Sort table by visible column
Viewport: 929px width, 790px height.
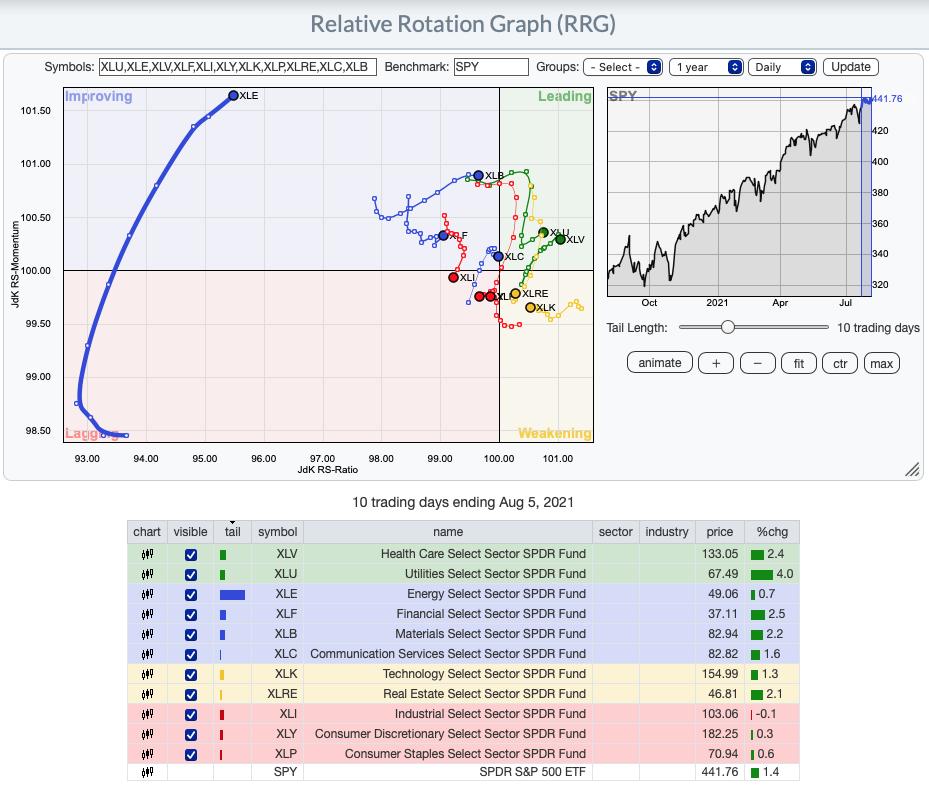pyautogui.click(x=190, y=532)
